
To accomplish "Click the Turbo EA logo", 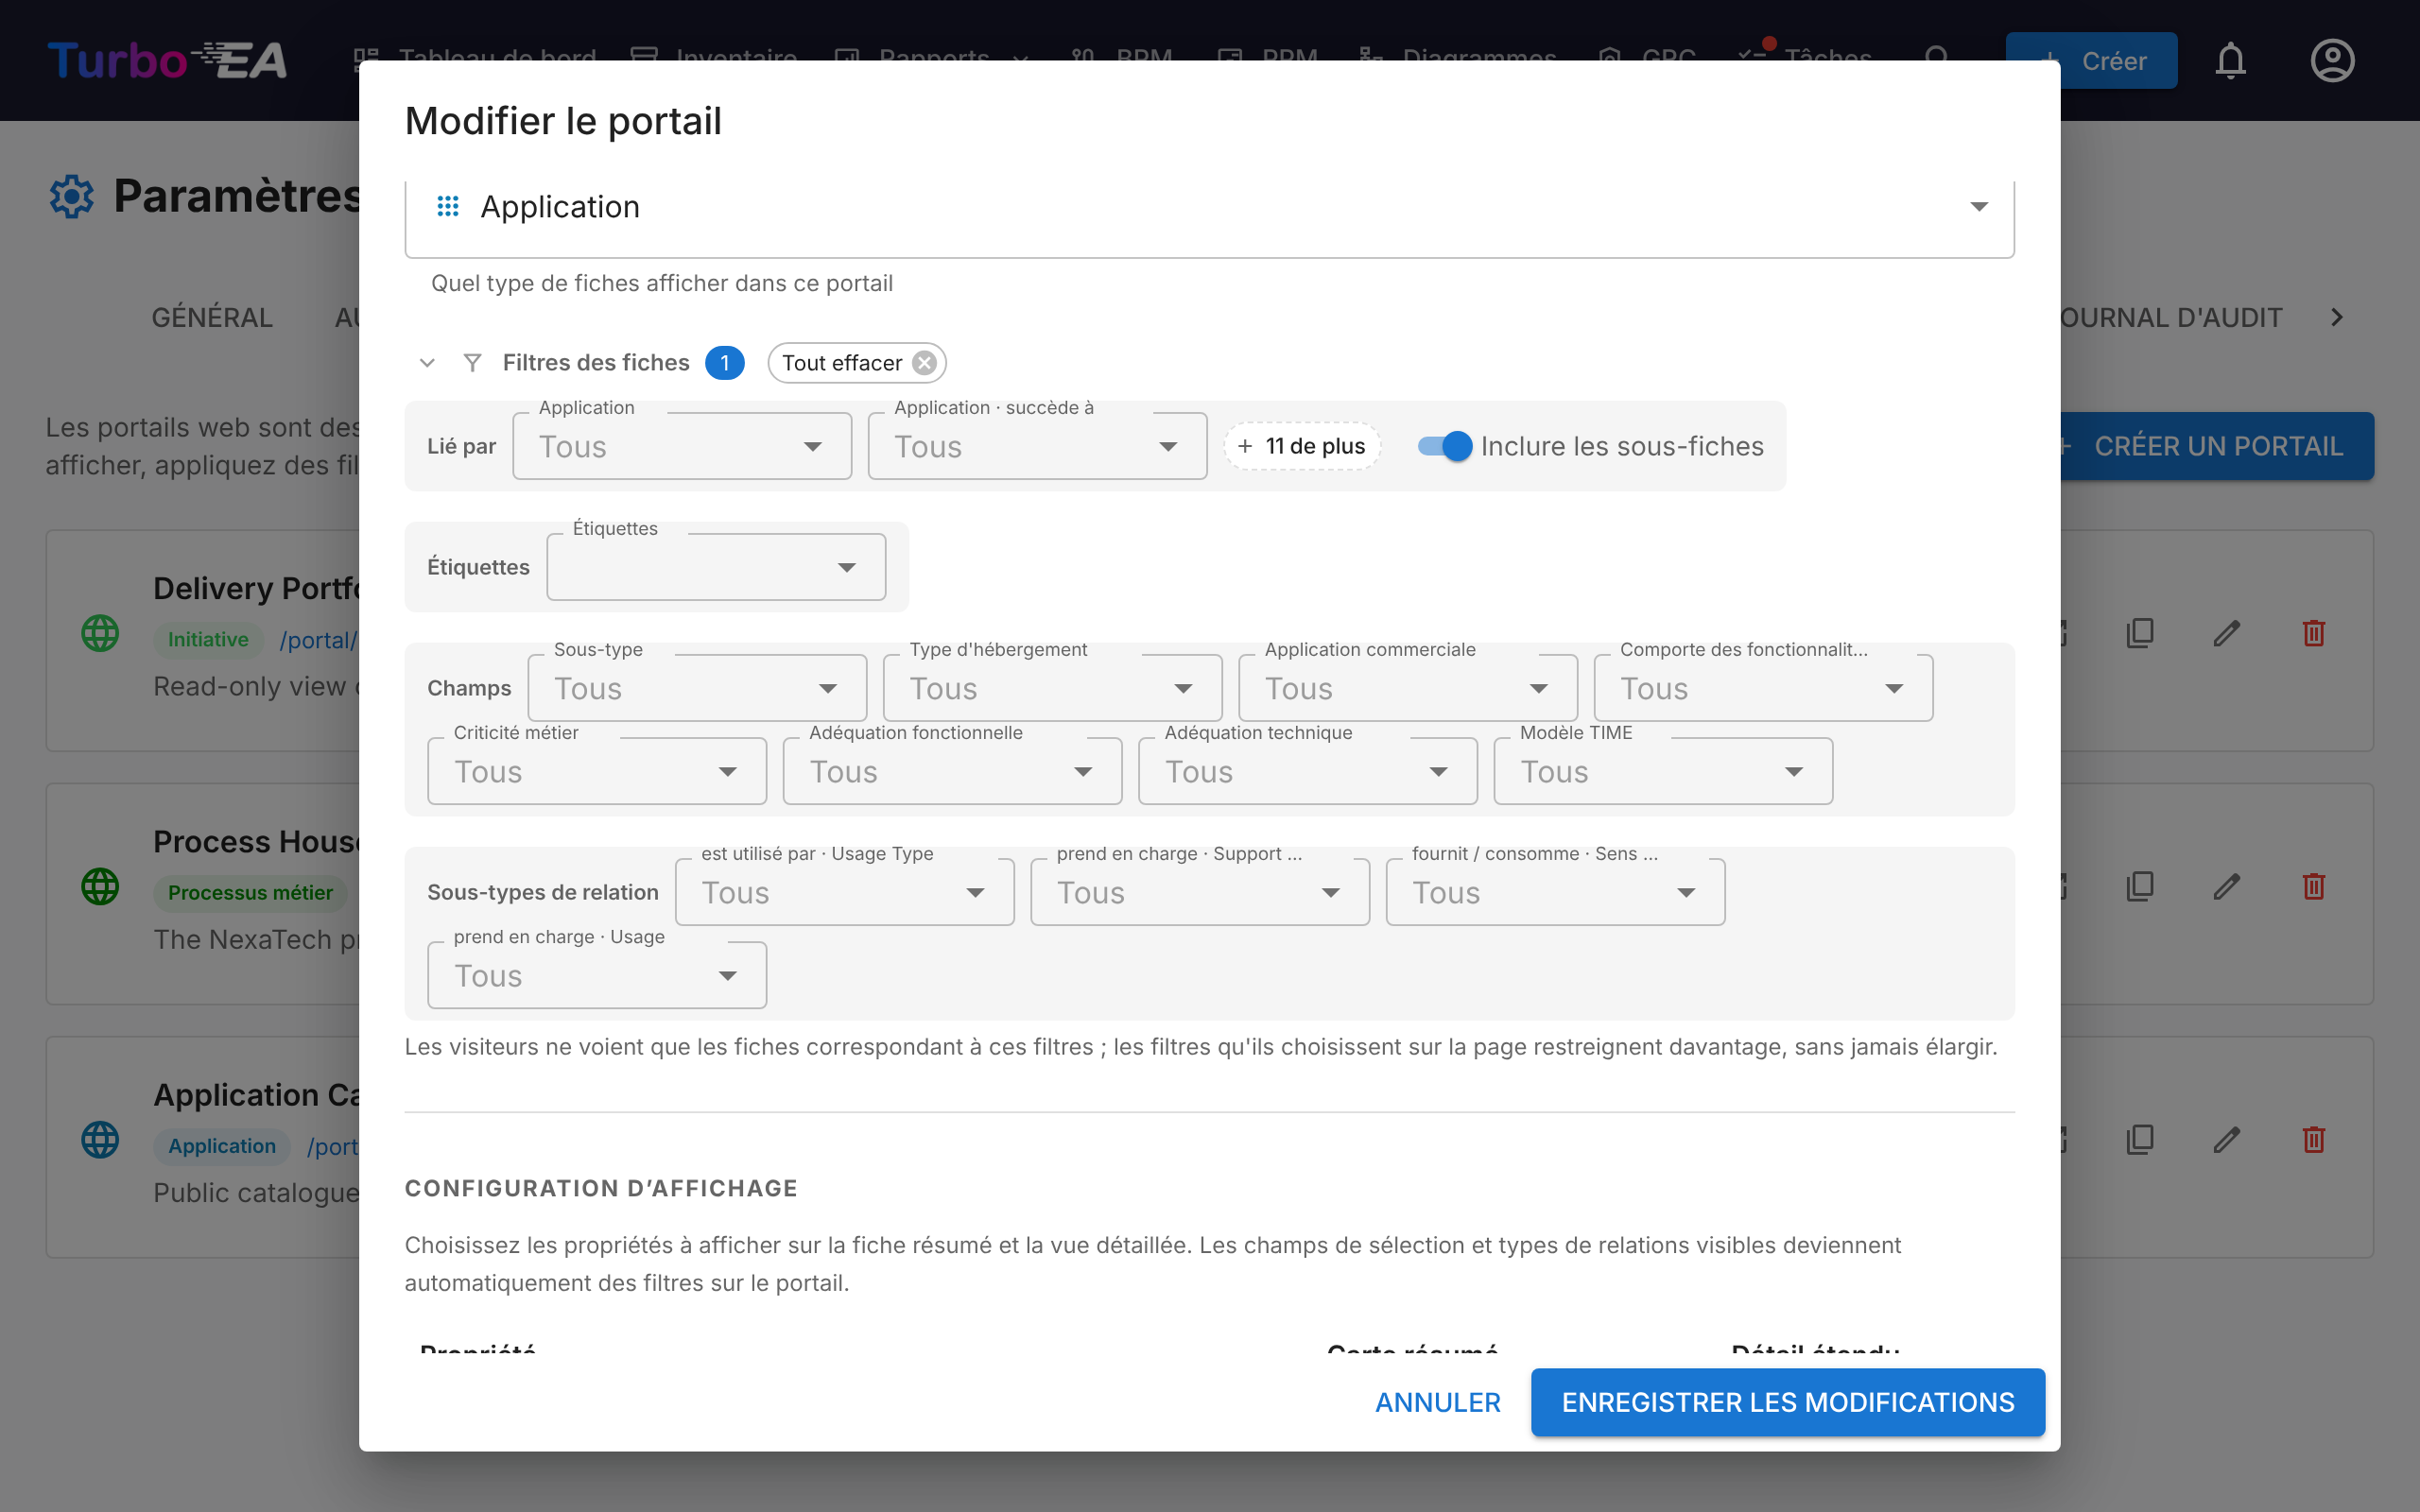I will tap(167, 61).
